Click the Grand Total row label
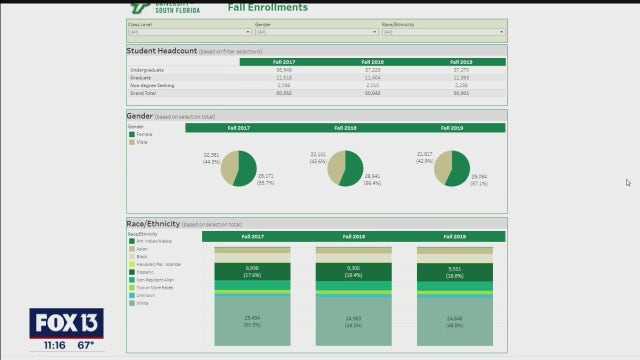This screenshot has height=360, width=640. click(143, 93)
